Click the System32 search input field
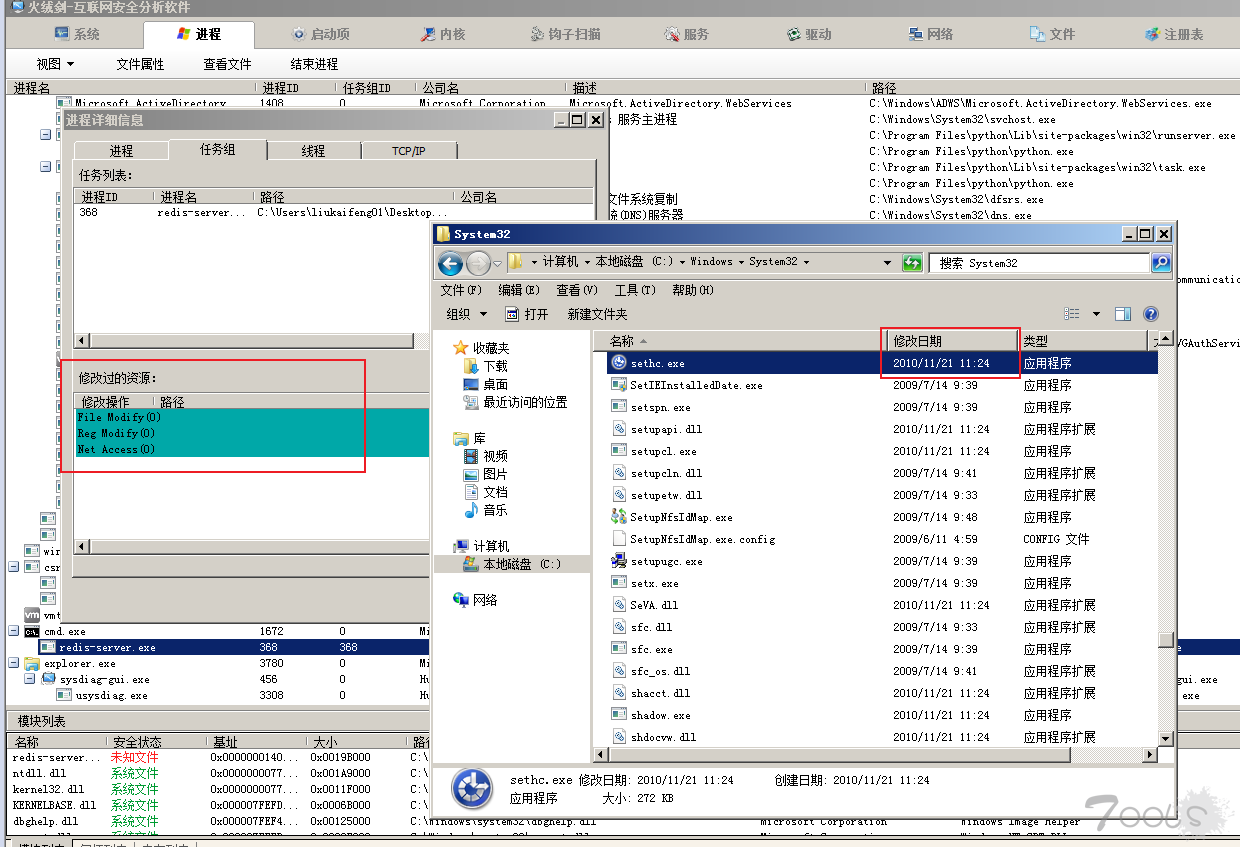 click(1040, 263)
